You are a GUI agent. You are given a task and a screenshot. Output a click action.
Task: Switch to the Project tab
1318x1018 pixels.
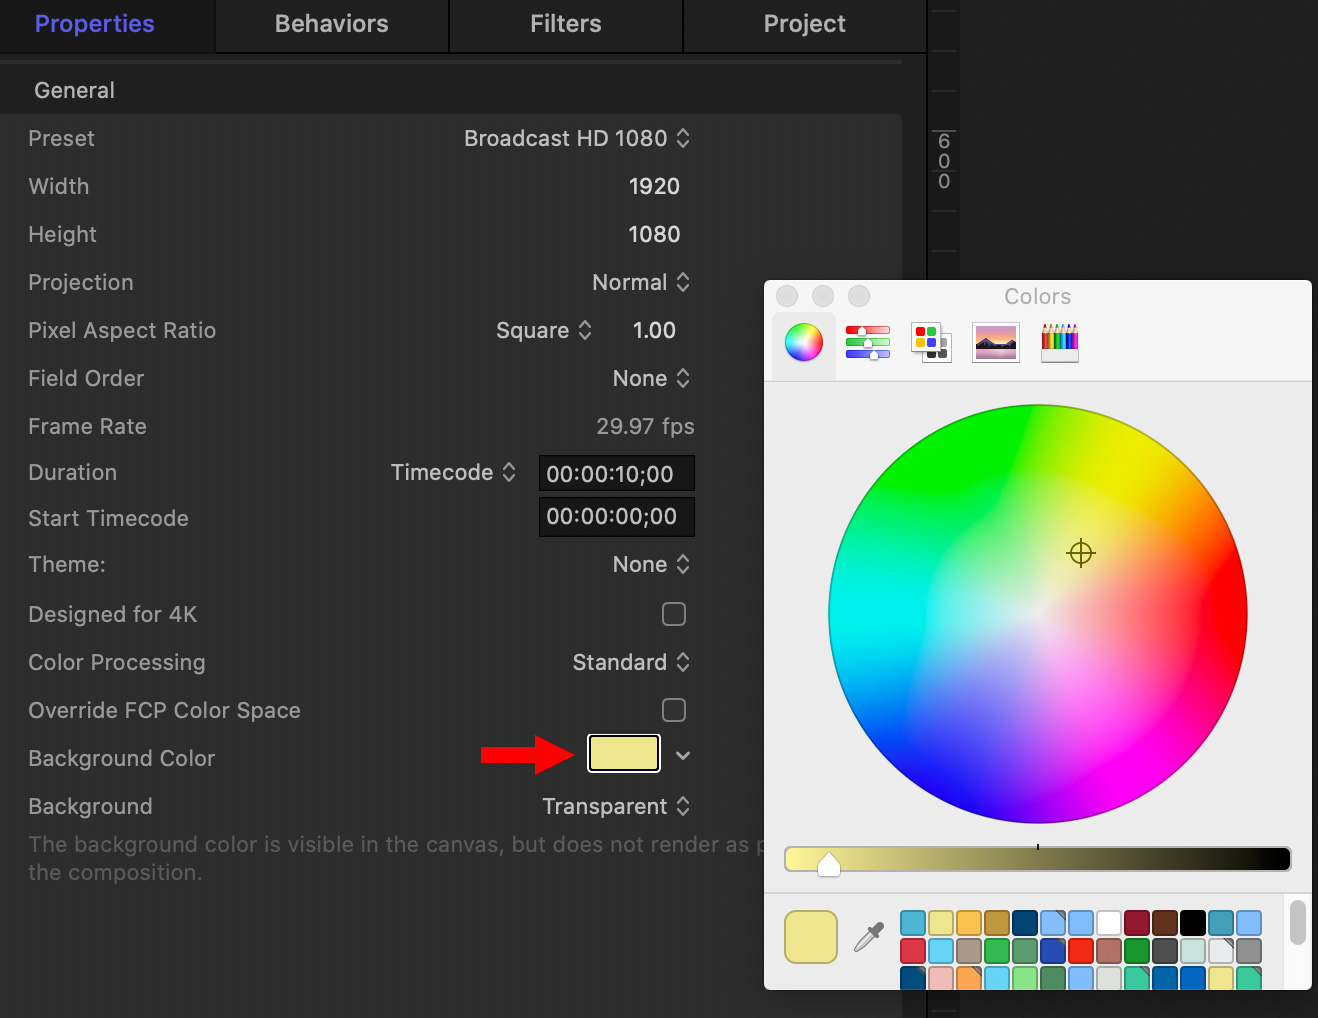coord(804,24)
